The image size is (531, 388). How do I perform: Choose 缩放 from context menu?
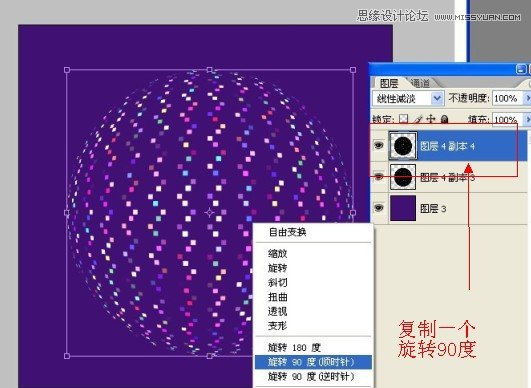click(x=278, y=254)
